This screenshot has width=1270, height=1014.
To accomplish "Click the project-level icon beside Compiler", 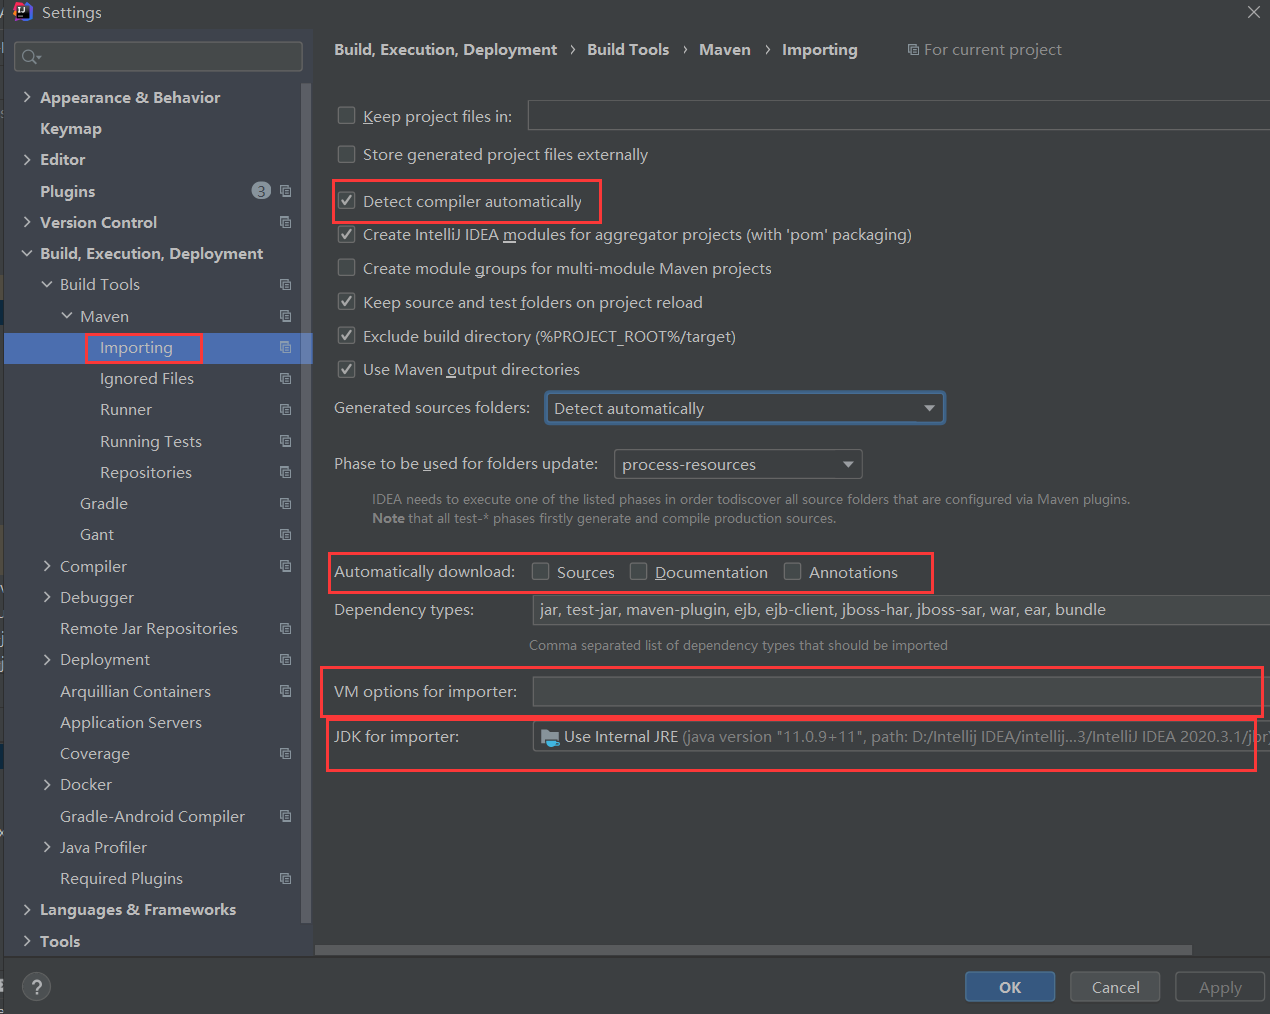I will coord(286,566).
